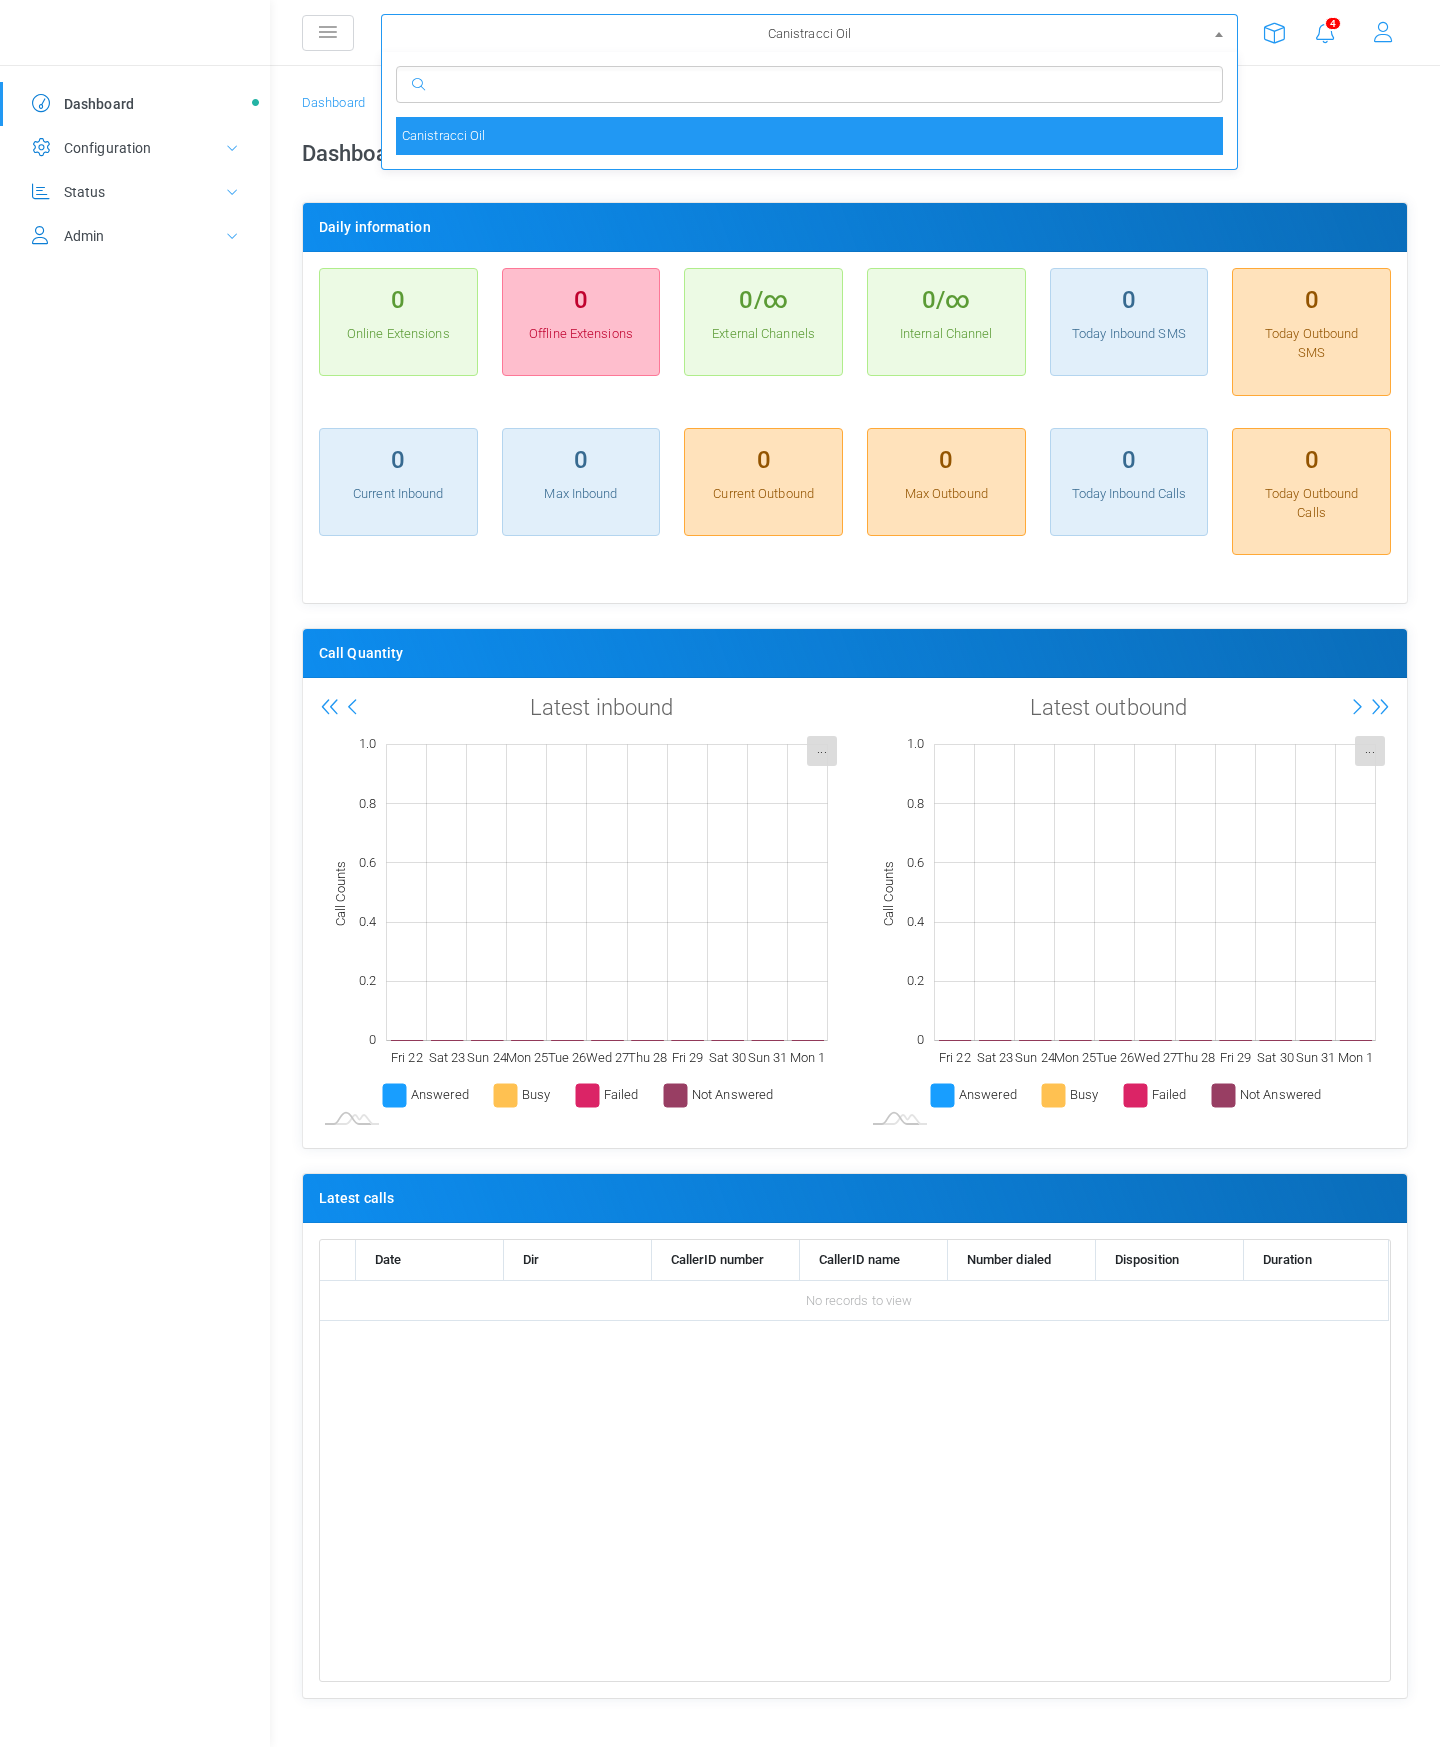1440x1747 pixels.
Task: Click the Daily information panel header
Action: 855,227
